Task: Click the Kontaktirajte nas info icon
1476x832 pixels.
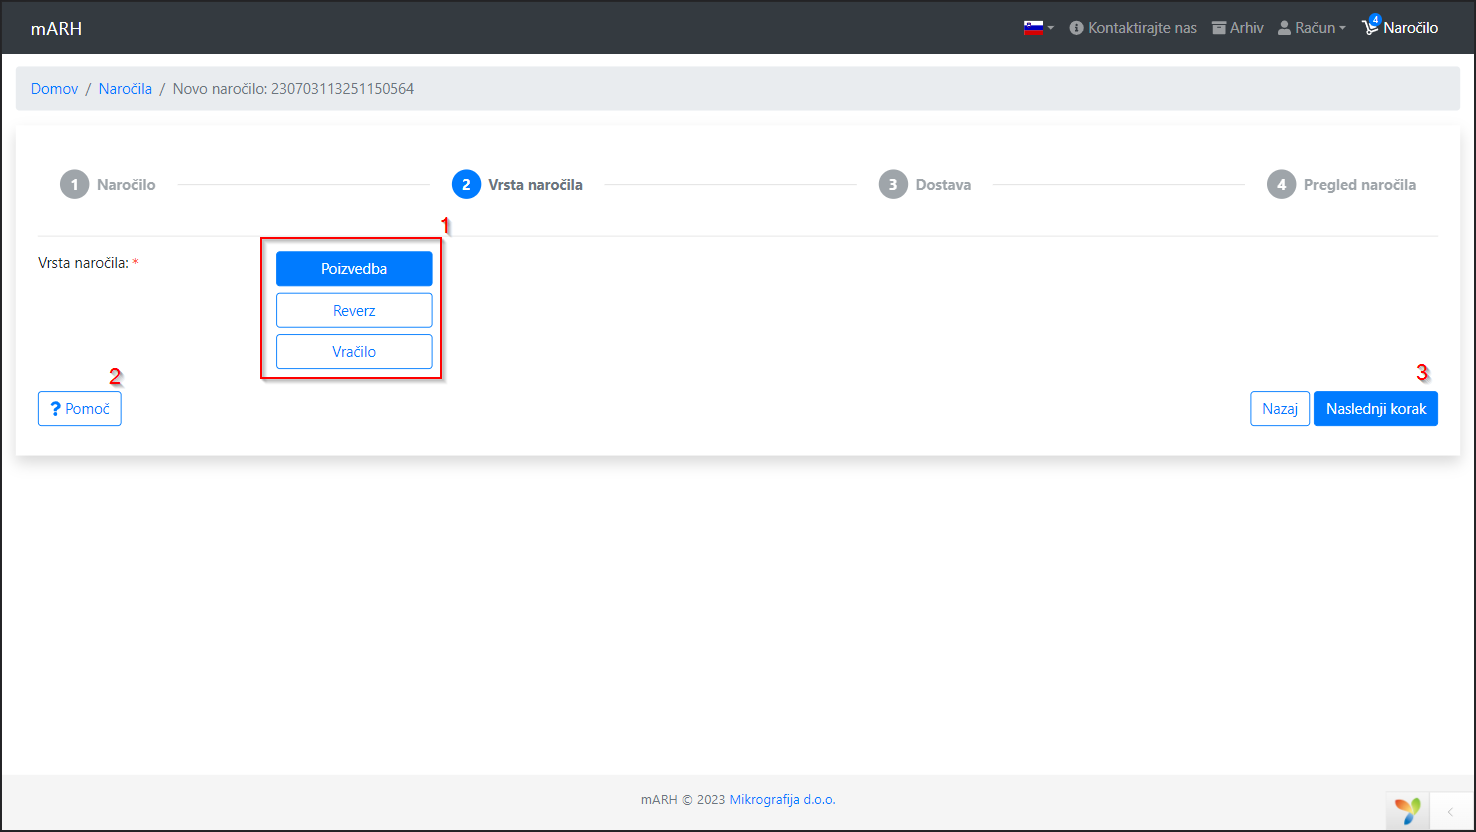Action: (1076, 28)
